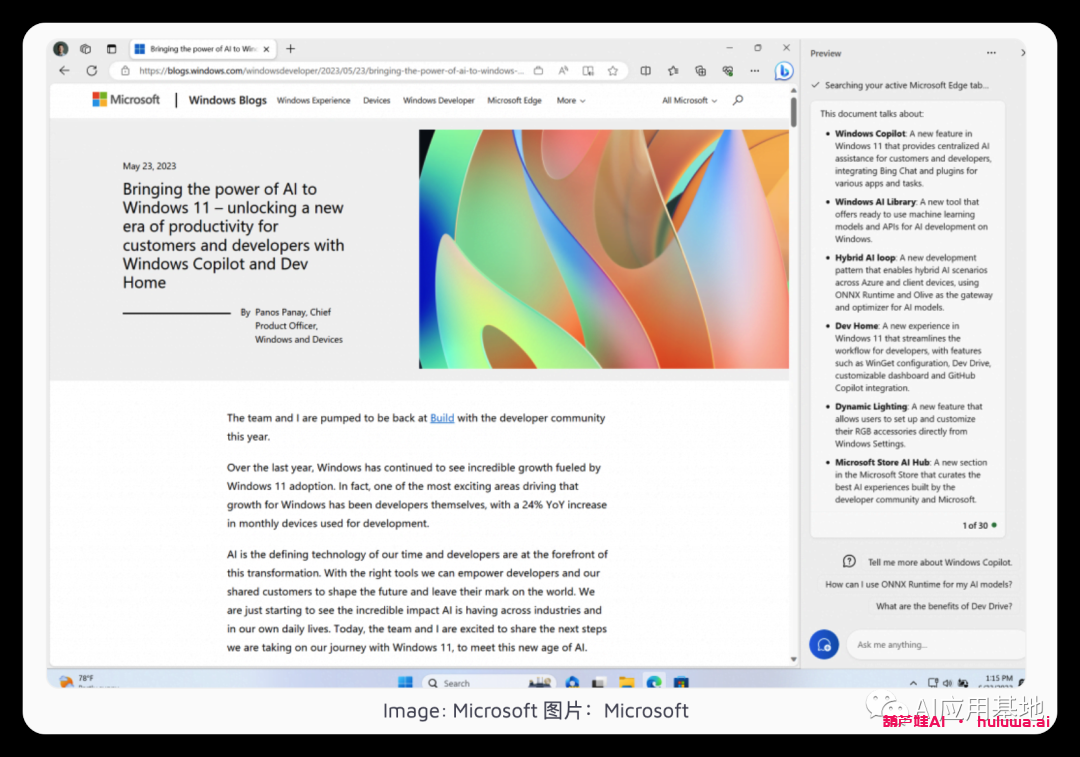Show hidden system tray icons chevron

point(913,683)
